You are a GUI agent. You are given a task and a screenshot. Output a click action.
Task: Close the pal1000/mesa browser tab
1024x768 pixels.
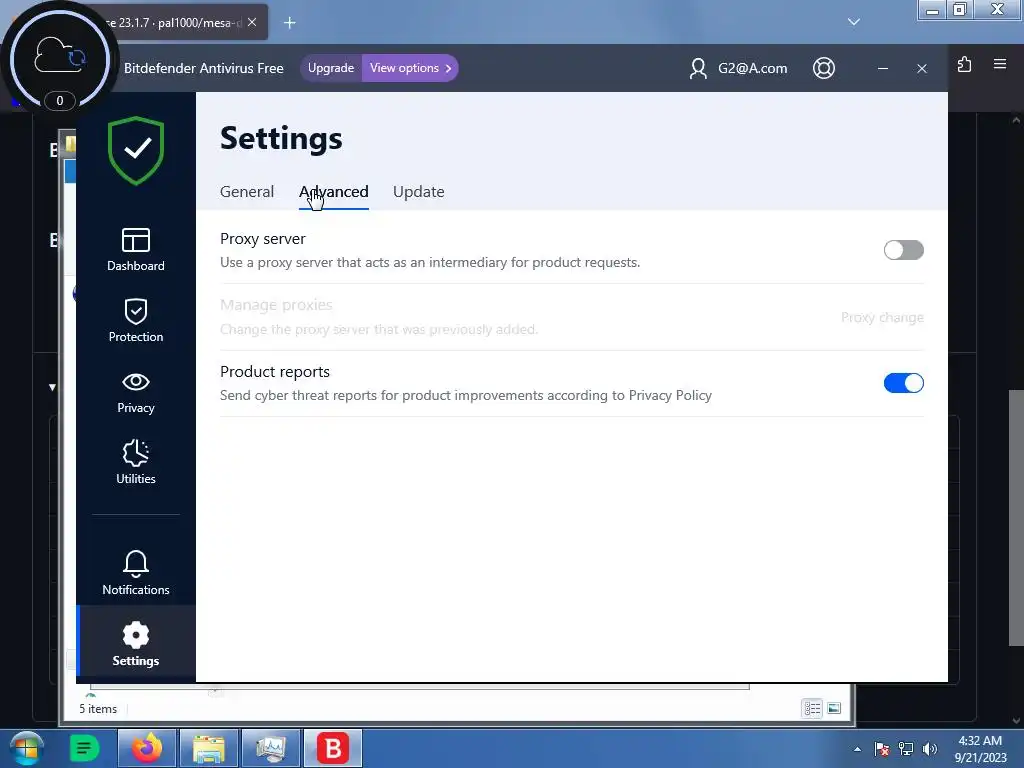[x=252, y=22]
